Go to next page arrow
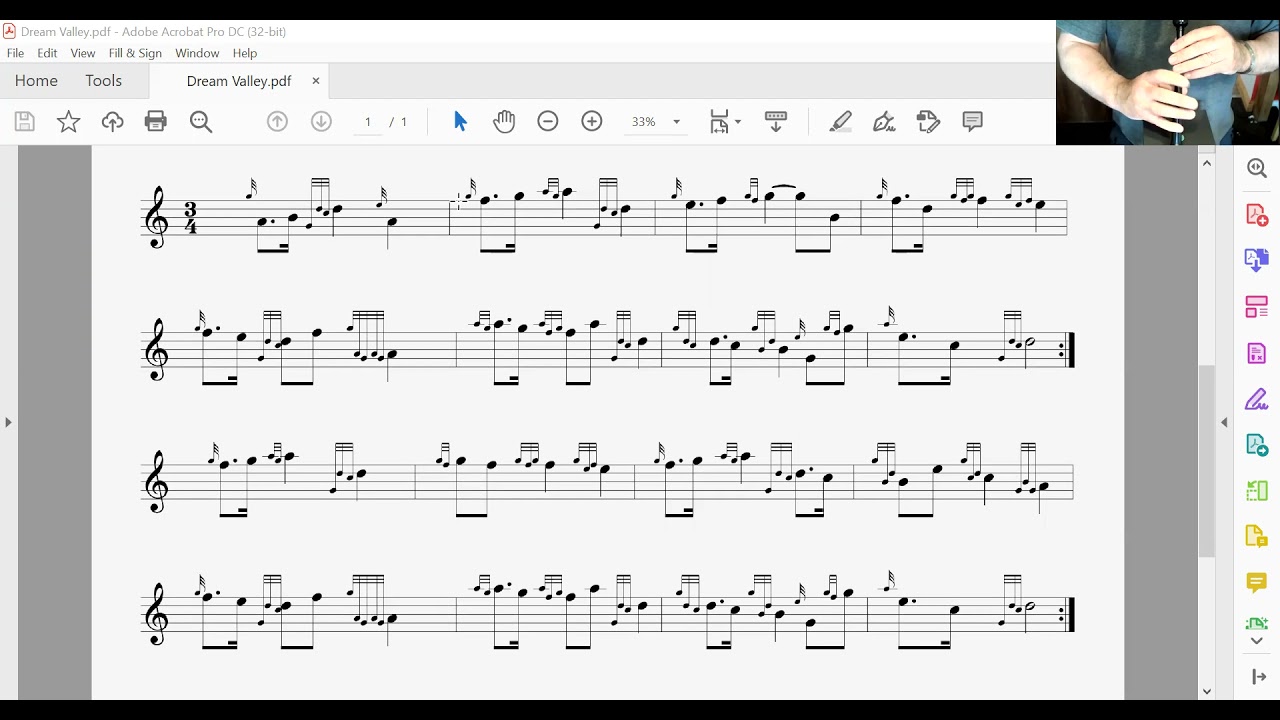Image resolution: width=1280 pixels, height=720 pixels. [x=321, y=122]
